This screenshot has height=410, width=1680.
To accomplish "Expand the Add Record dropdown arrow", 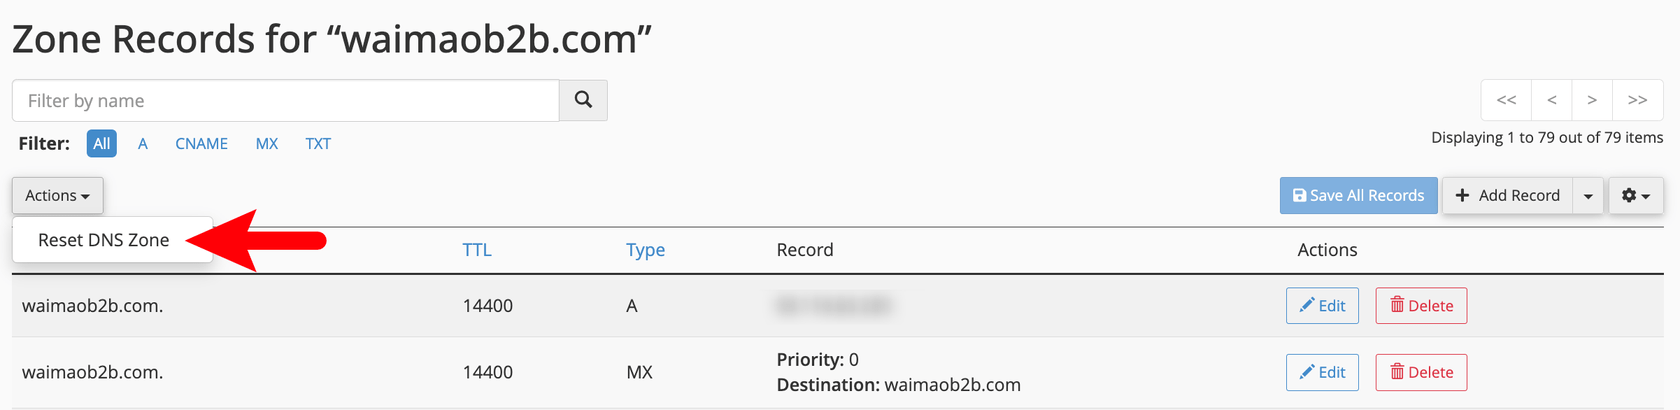I will coord(1588,196).
